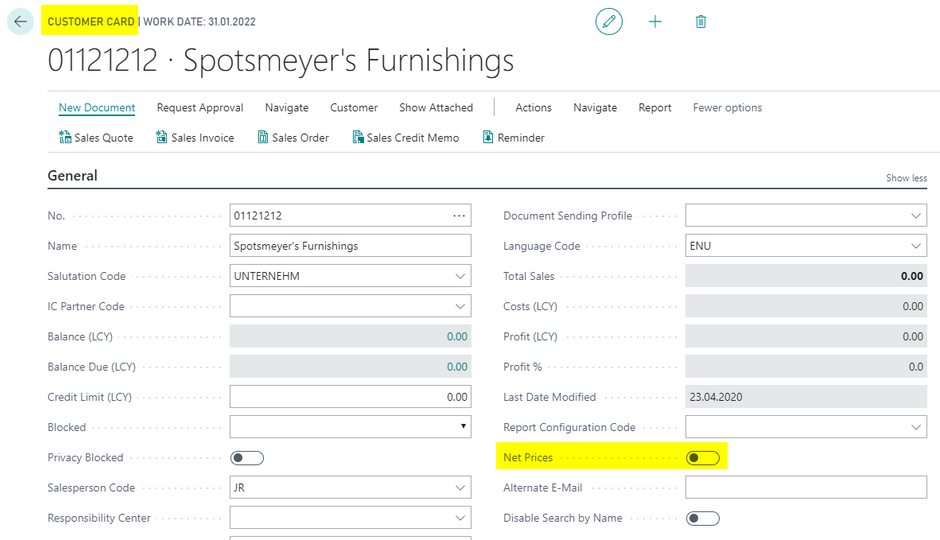Click Fewer options in the action bar
940x540 pixels.
click(x=727, y=108)
